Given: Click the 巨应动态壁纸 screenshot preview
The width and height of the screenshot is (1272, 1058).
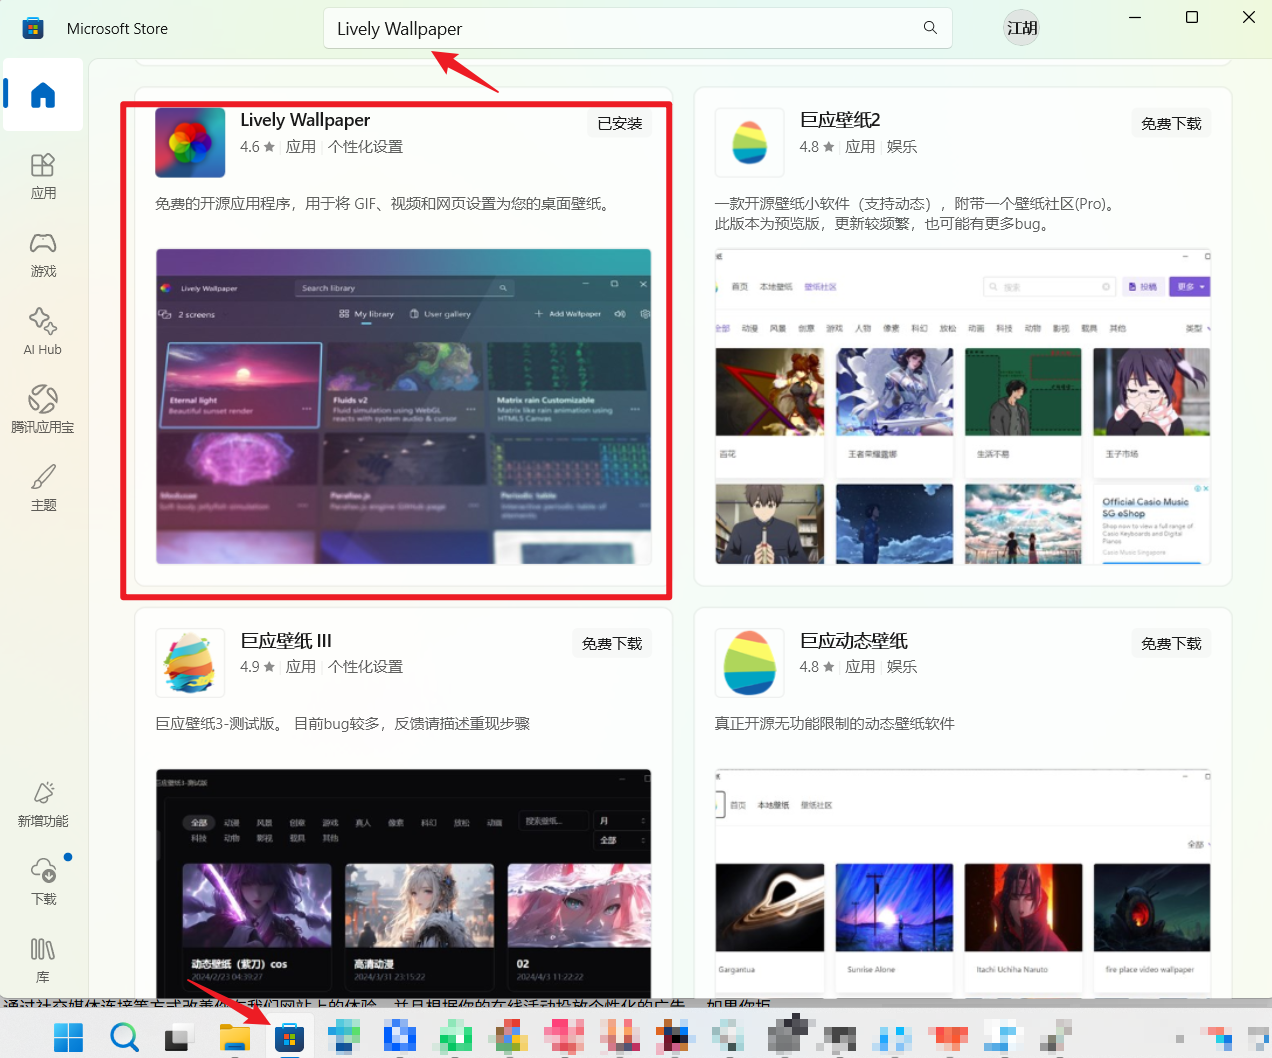Looking at the screenshot, I should (x=963, y=882).
